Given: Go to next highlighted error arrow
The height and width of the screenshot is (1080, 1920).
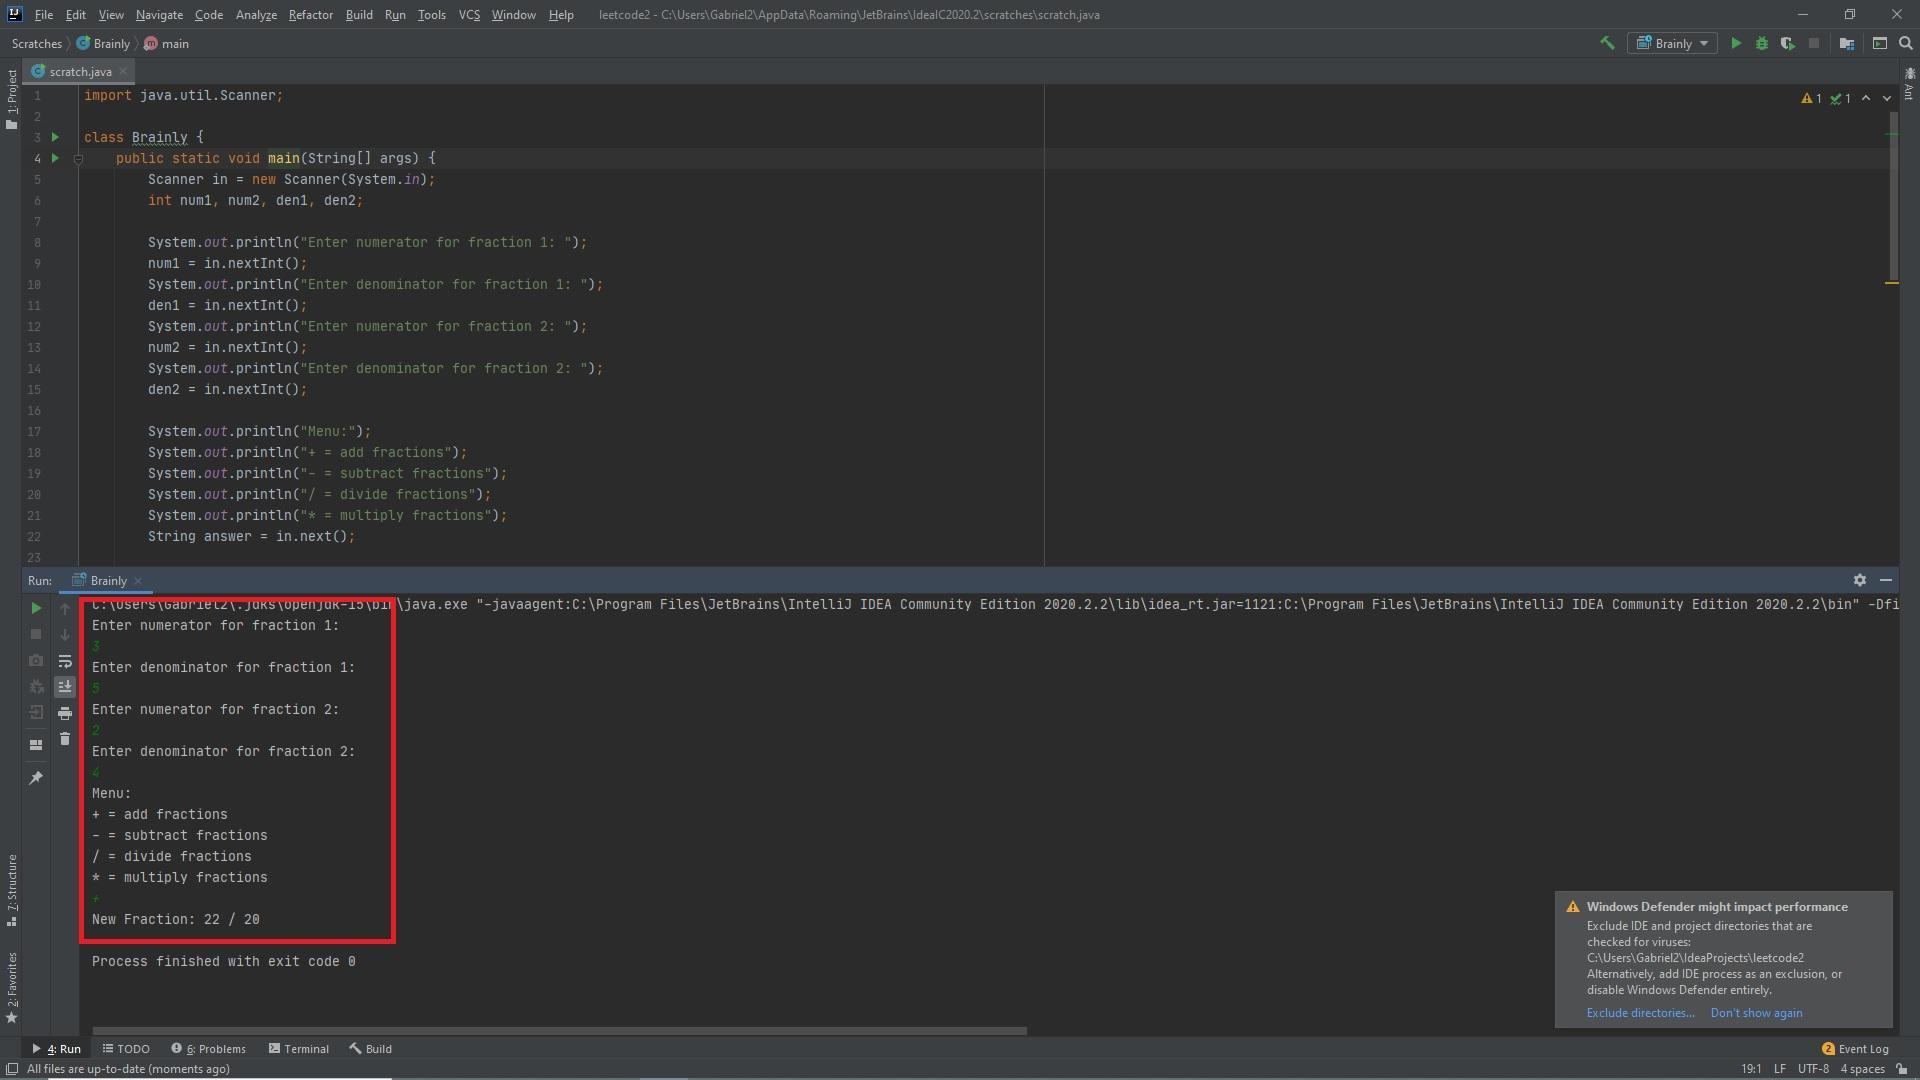Looking at the screenshot, I should point(1887,98).
